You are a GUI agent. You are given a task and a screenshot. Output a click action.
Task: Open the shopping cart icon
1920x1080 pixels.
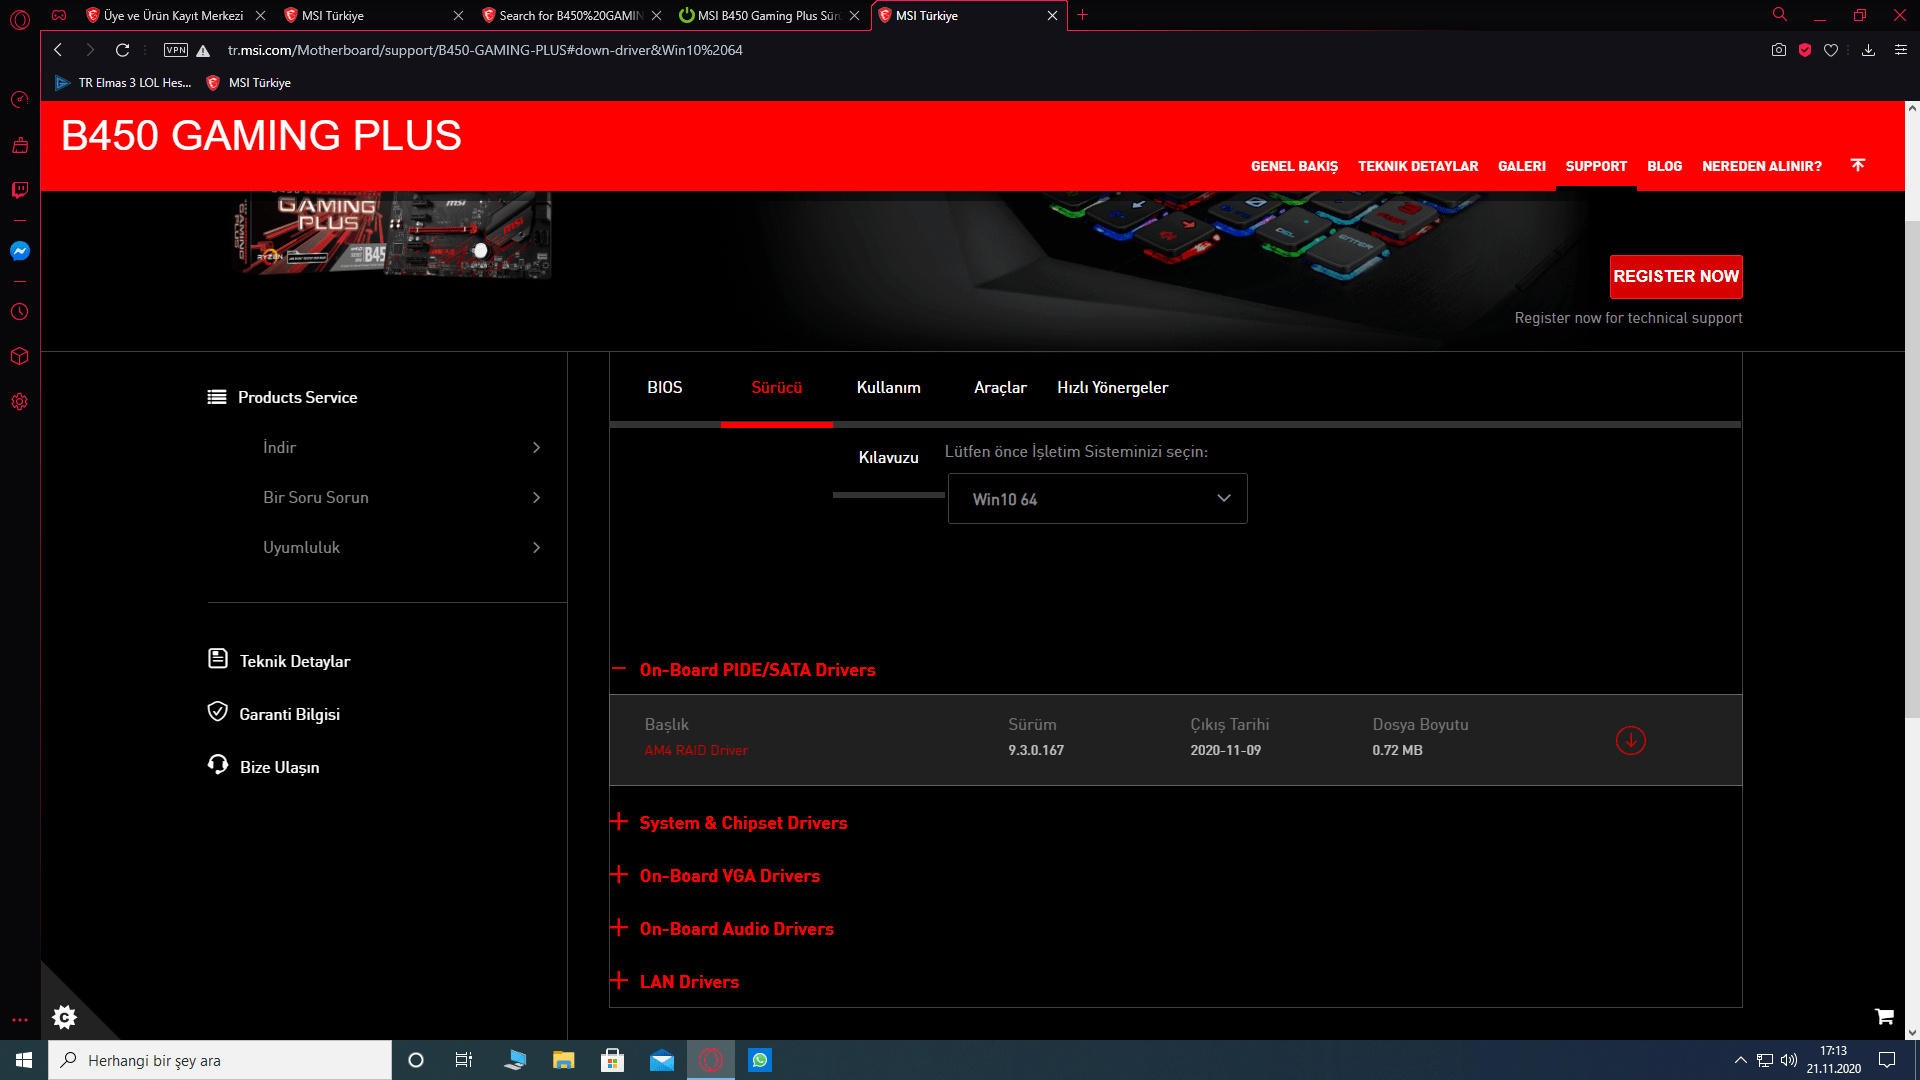1884,1016
